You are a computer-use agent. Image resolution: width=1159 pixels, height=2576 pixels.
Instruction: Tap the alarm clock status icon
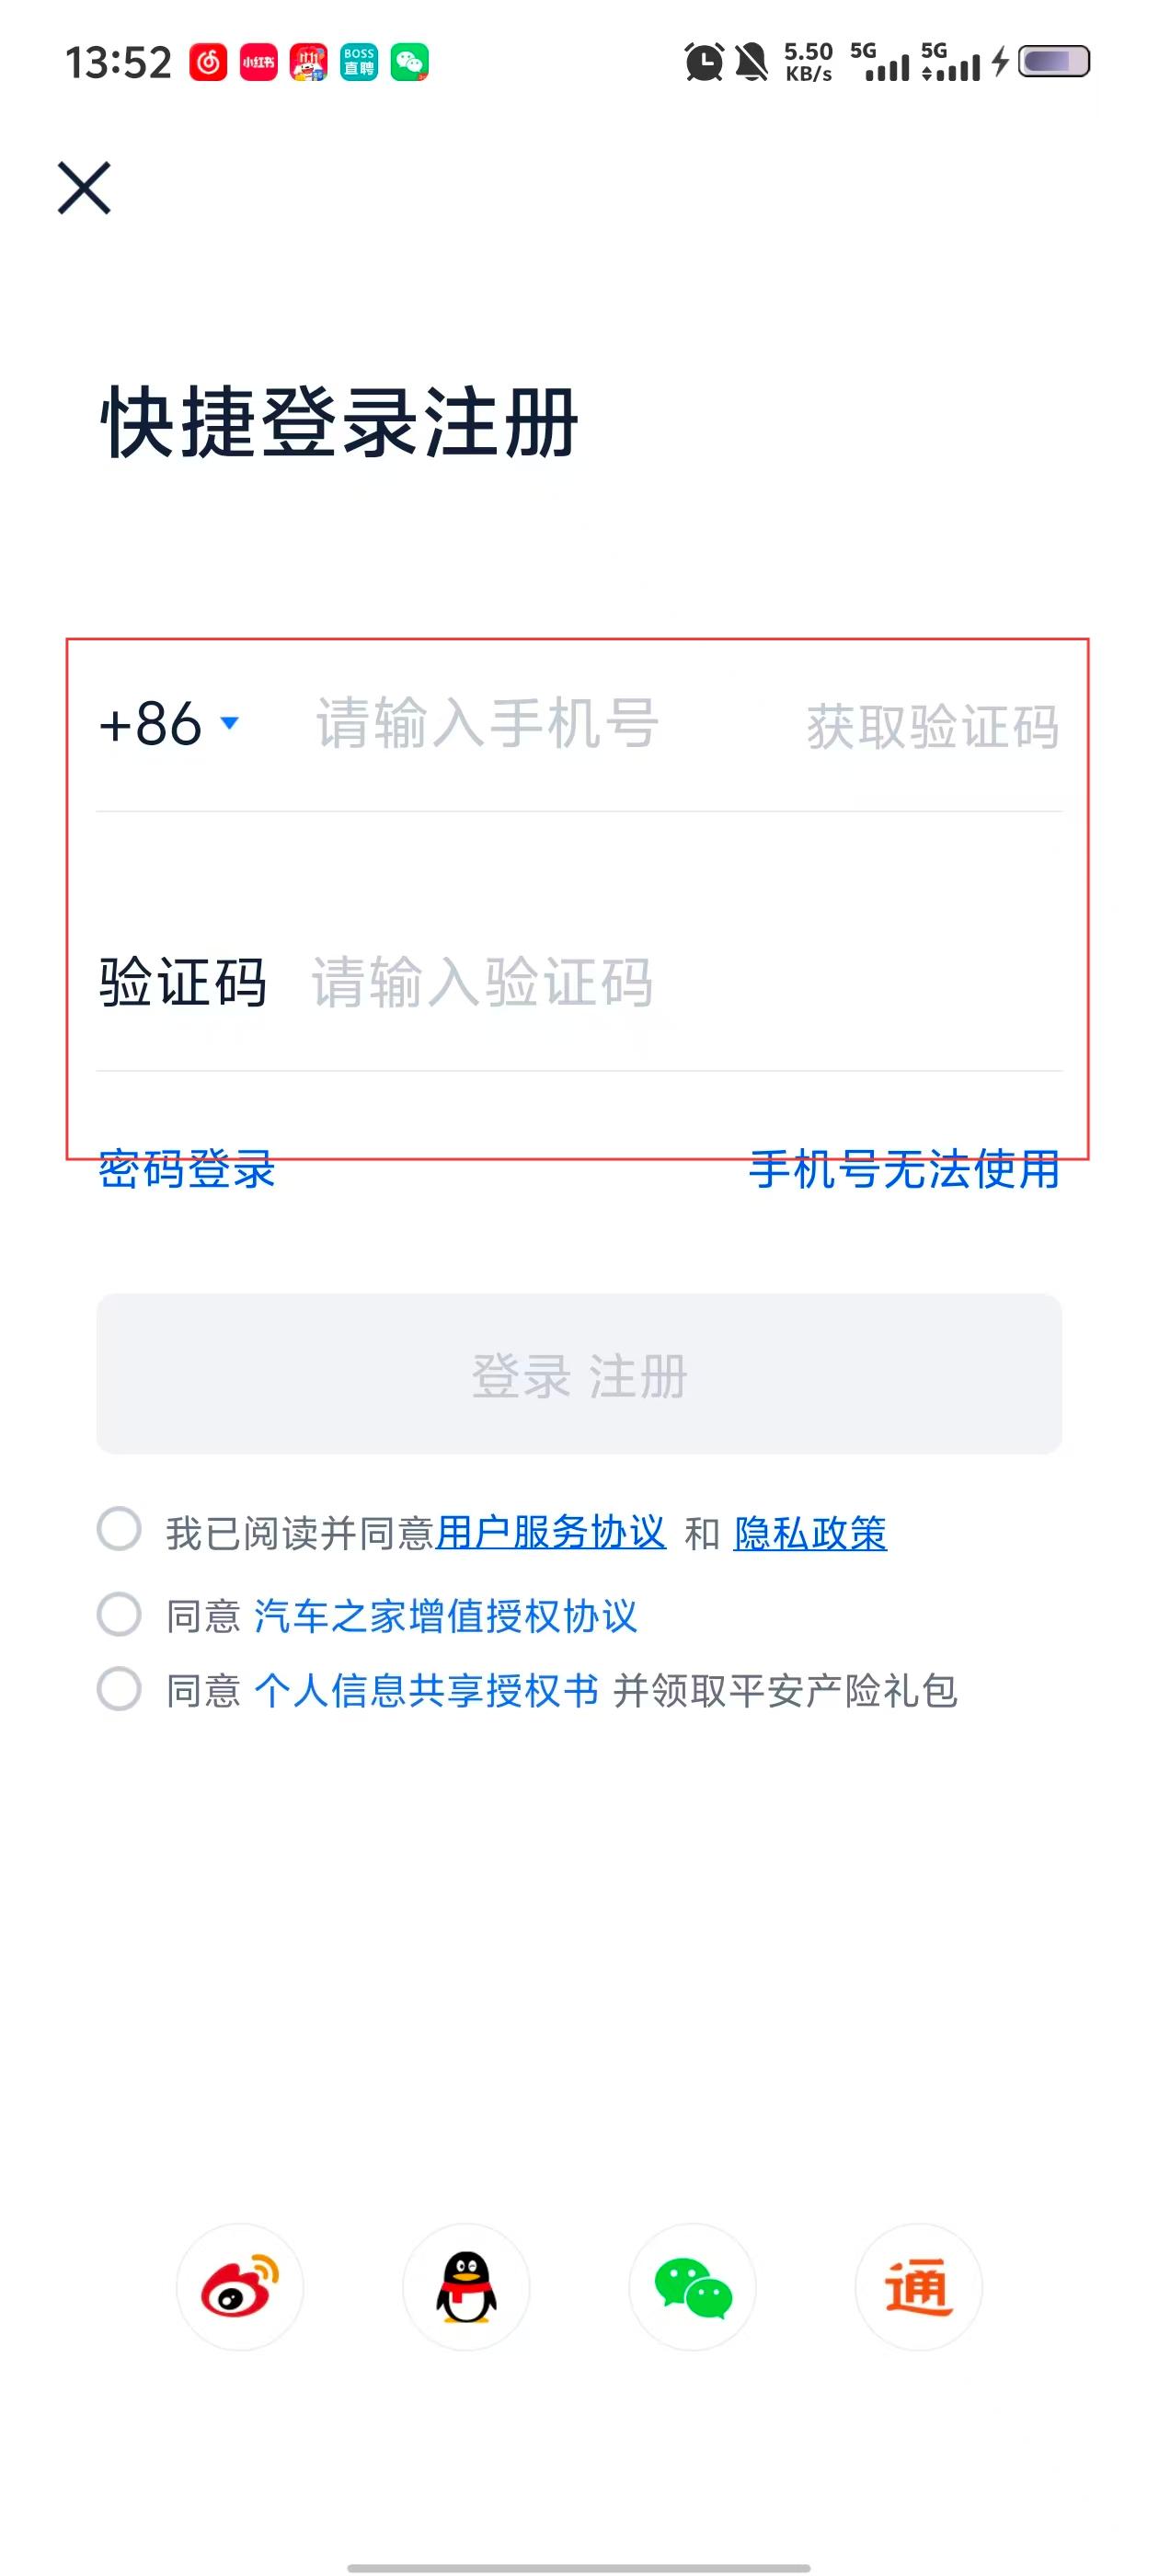(704, 62)
